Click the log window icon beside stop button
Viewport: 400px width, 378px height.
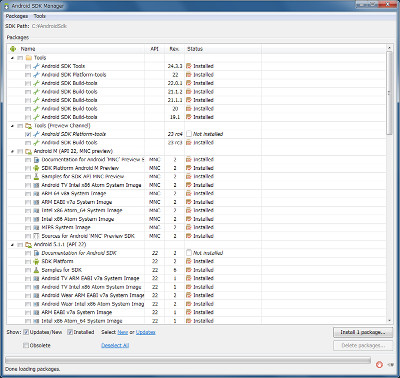tap(390, 365)
